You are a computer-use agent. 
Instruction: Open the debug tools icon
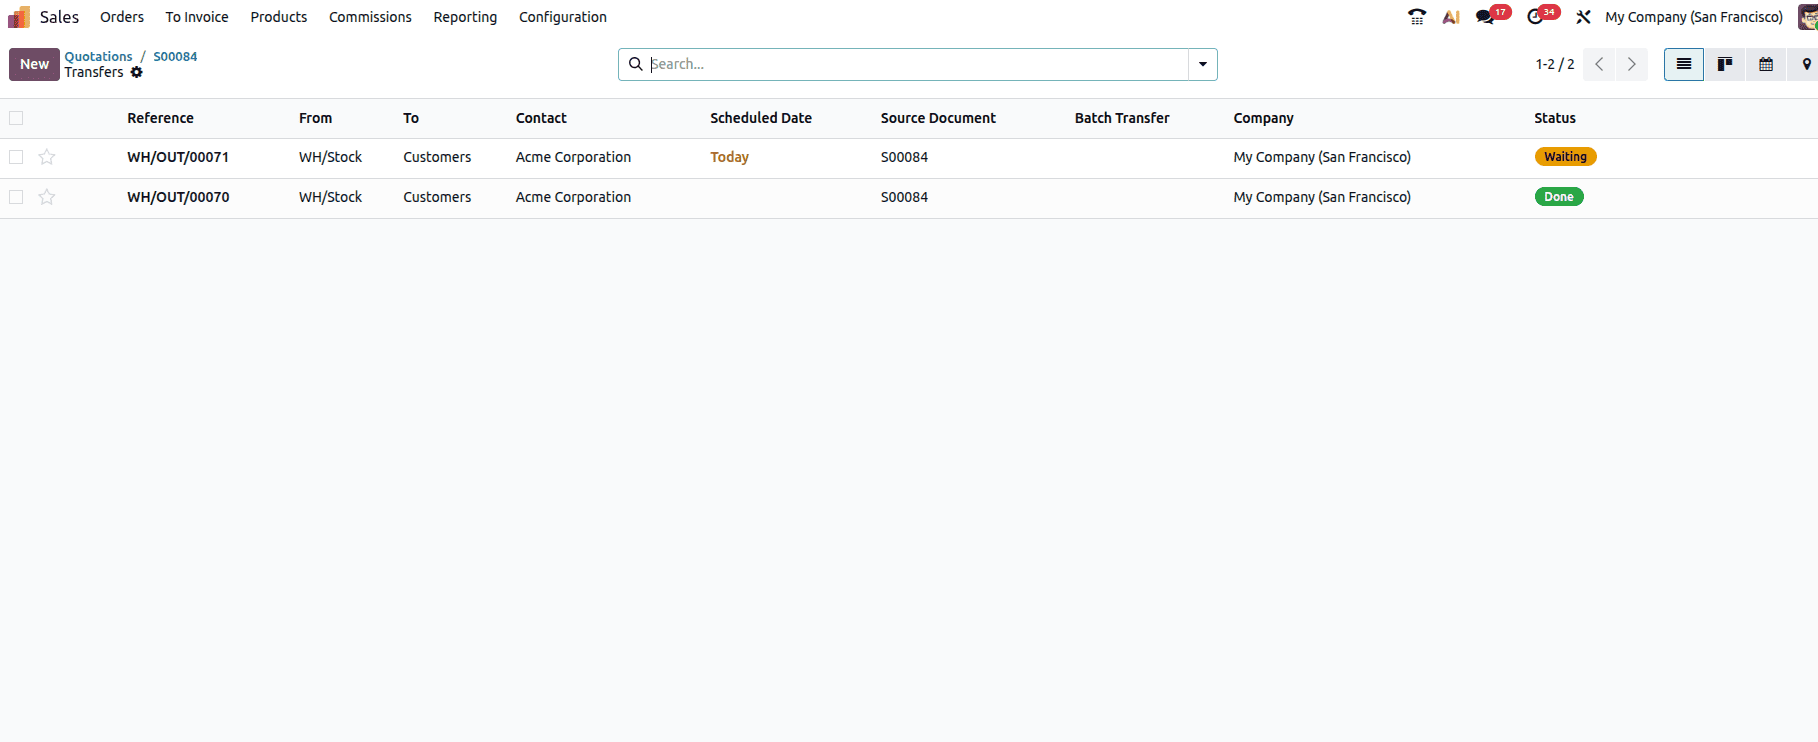[x=1583, y=17]
